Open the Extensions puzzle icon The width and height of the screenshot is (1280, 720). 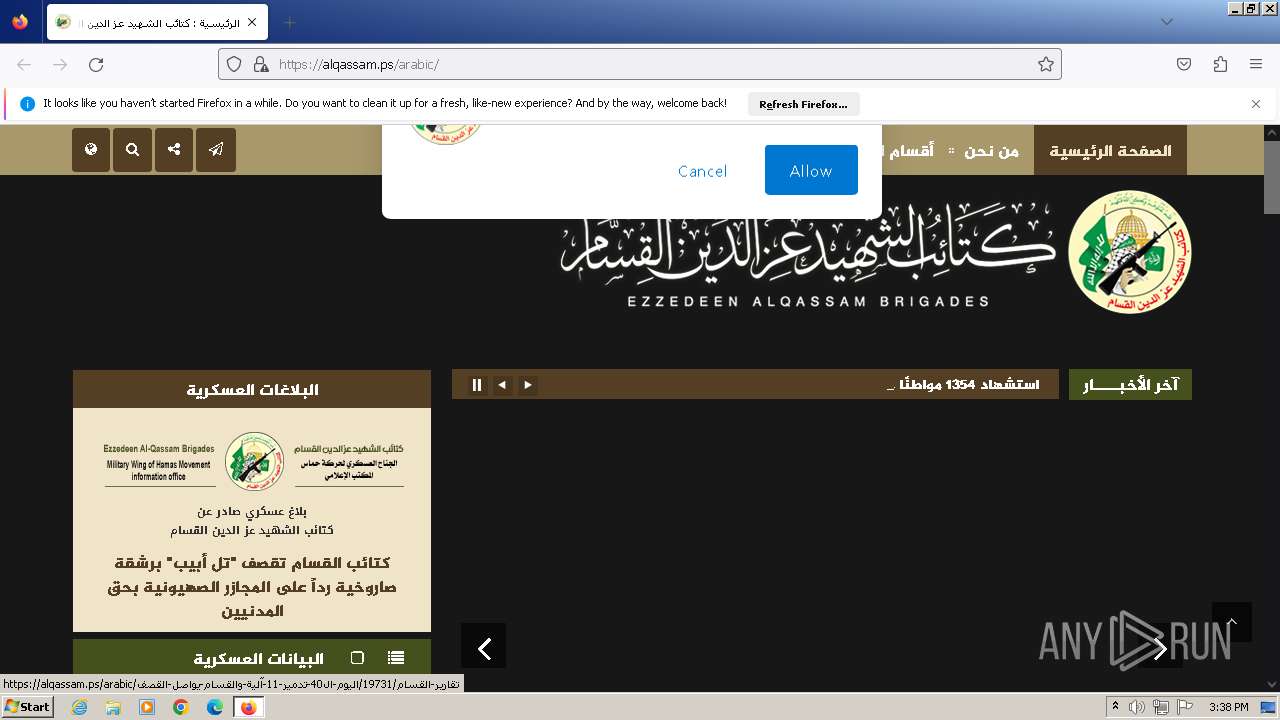coord(1220,64)
